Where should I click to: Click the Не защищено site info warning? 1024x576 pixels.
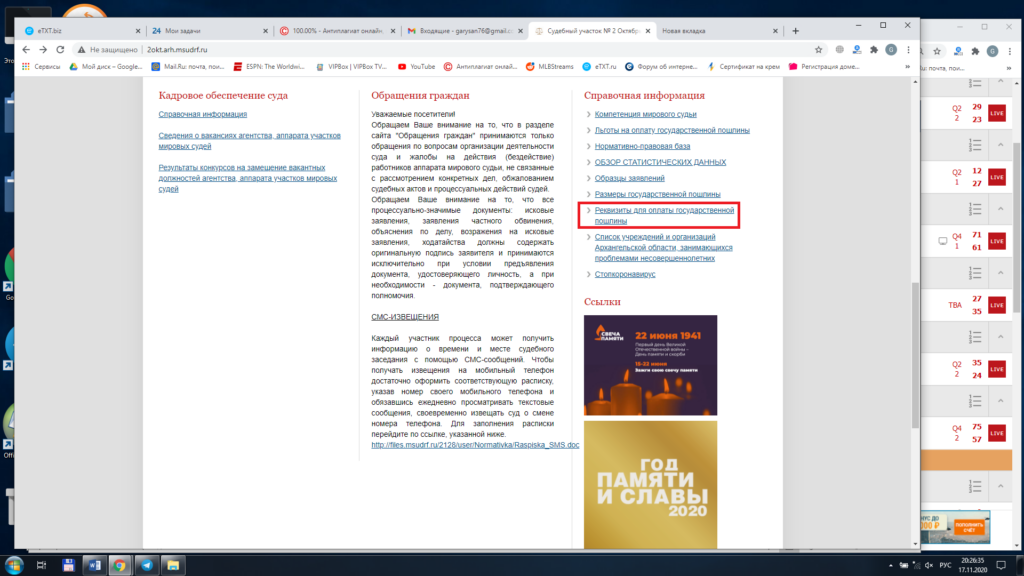point(108,50)
